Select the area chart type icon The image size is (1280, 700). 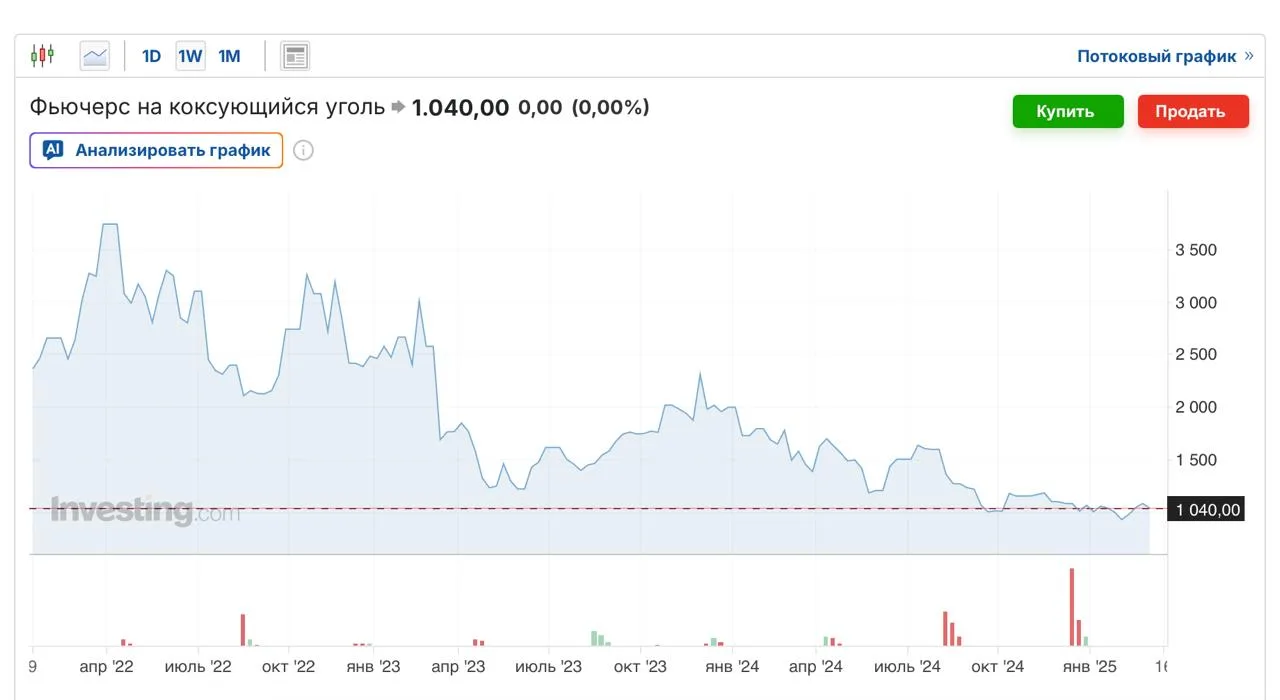coord(95,56)
